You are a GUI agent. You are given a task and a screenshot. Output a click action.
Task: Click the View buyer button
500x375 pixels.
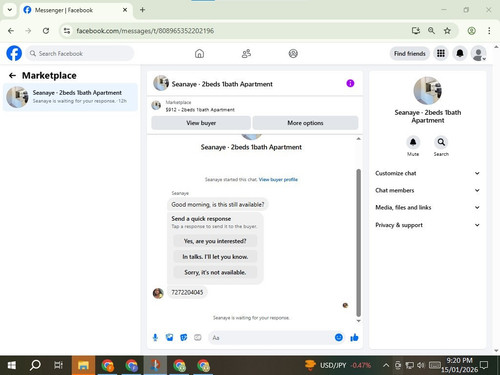(x=201, y=123)
